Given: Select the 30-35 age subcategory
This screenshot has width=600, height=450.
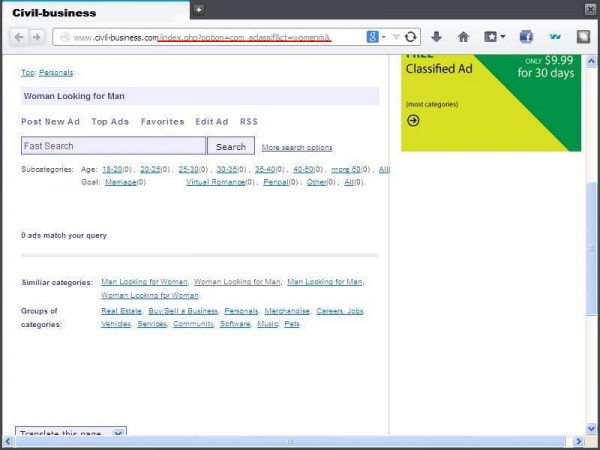Looking at the screenshot, I should point(227,169).
